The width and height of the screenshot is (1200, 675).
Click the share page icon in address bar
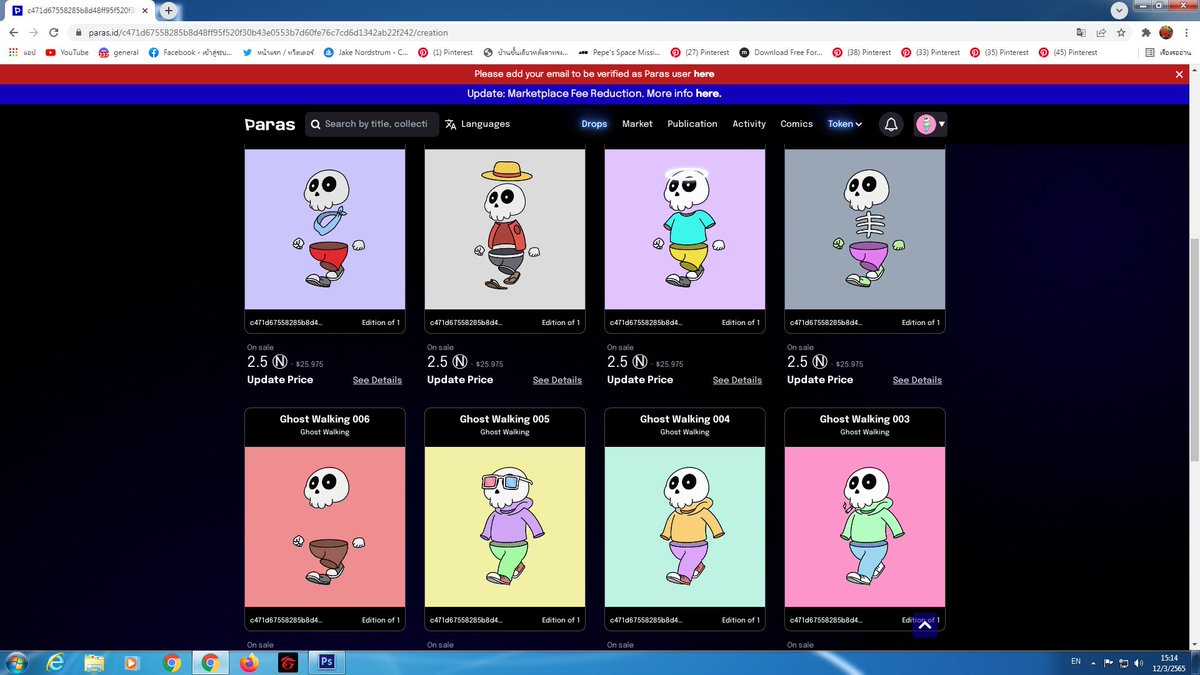pos(1102,32)
